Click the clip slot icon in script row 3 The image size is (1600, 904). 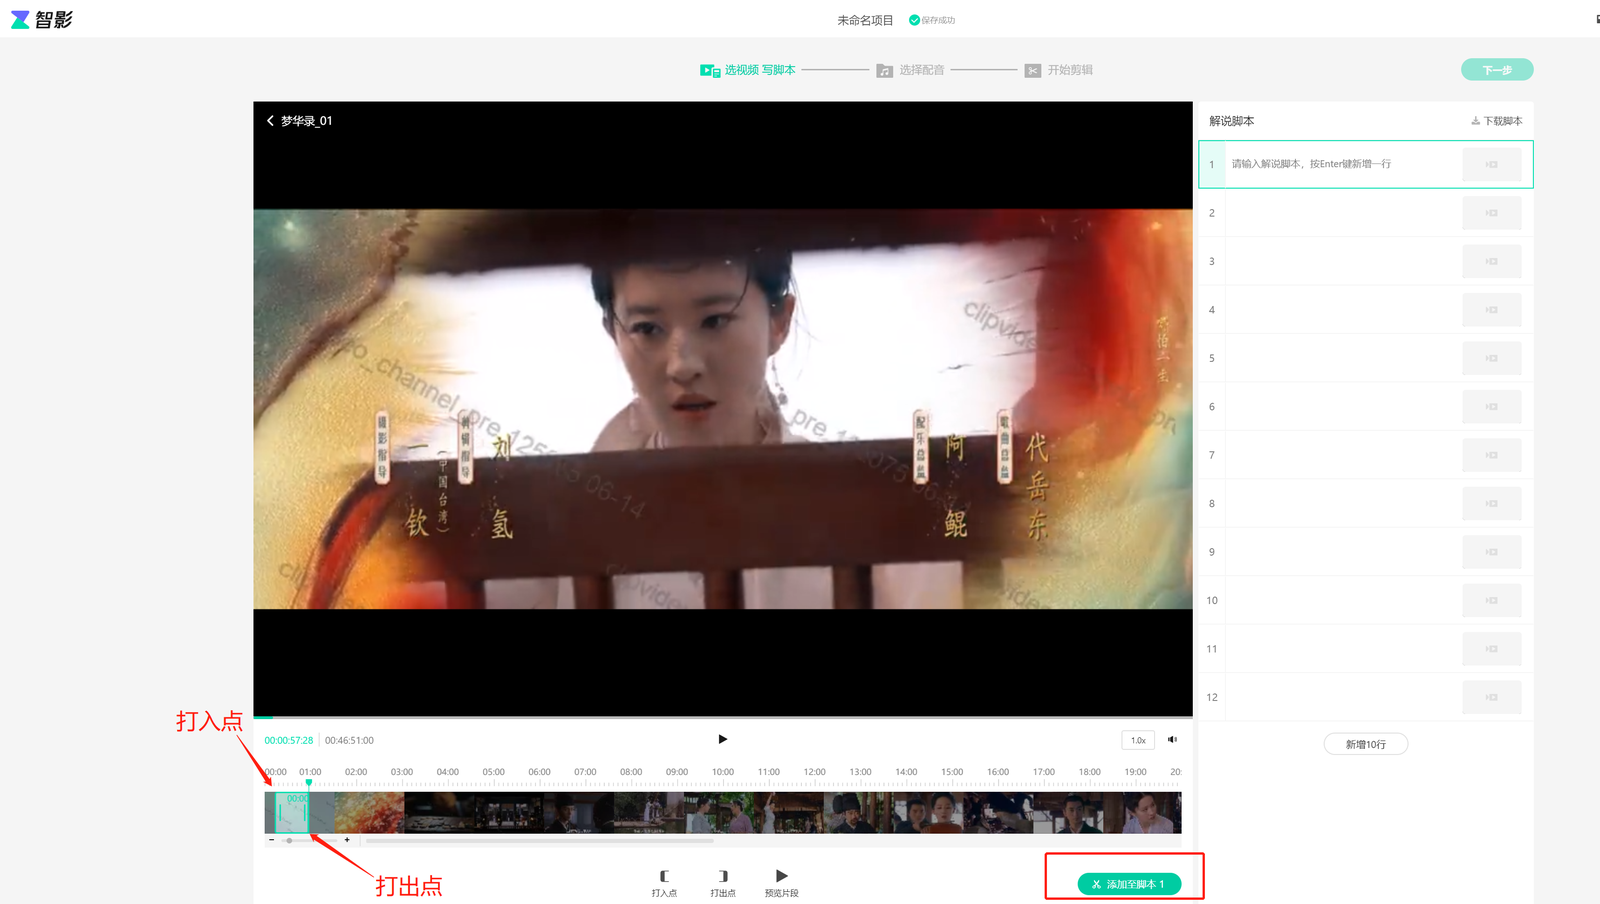[1492, 261]
